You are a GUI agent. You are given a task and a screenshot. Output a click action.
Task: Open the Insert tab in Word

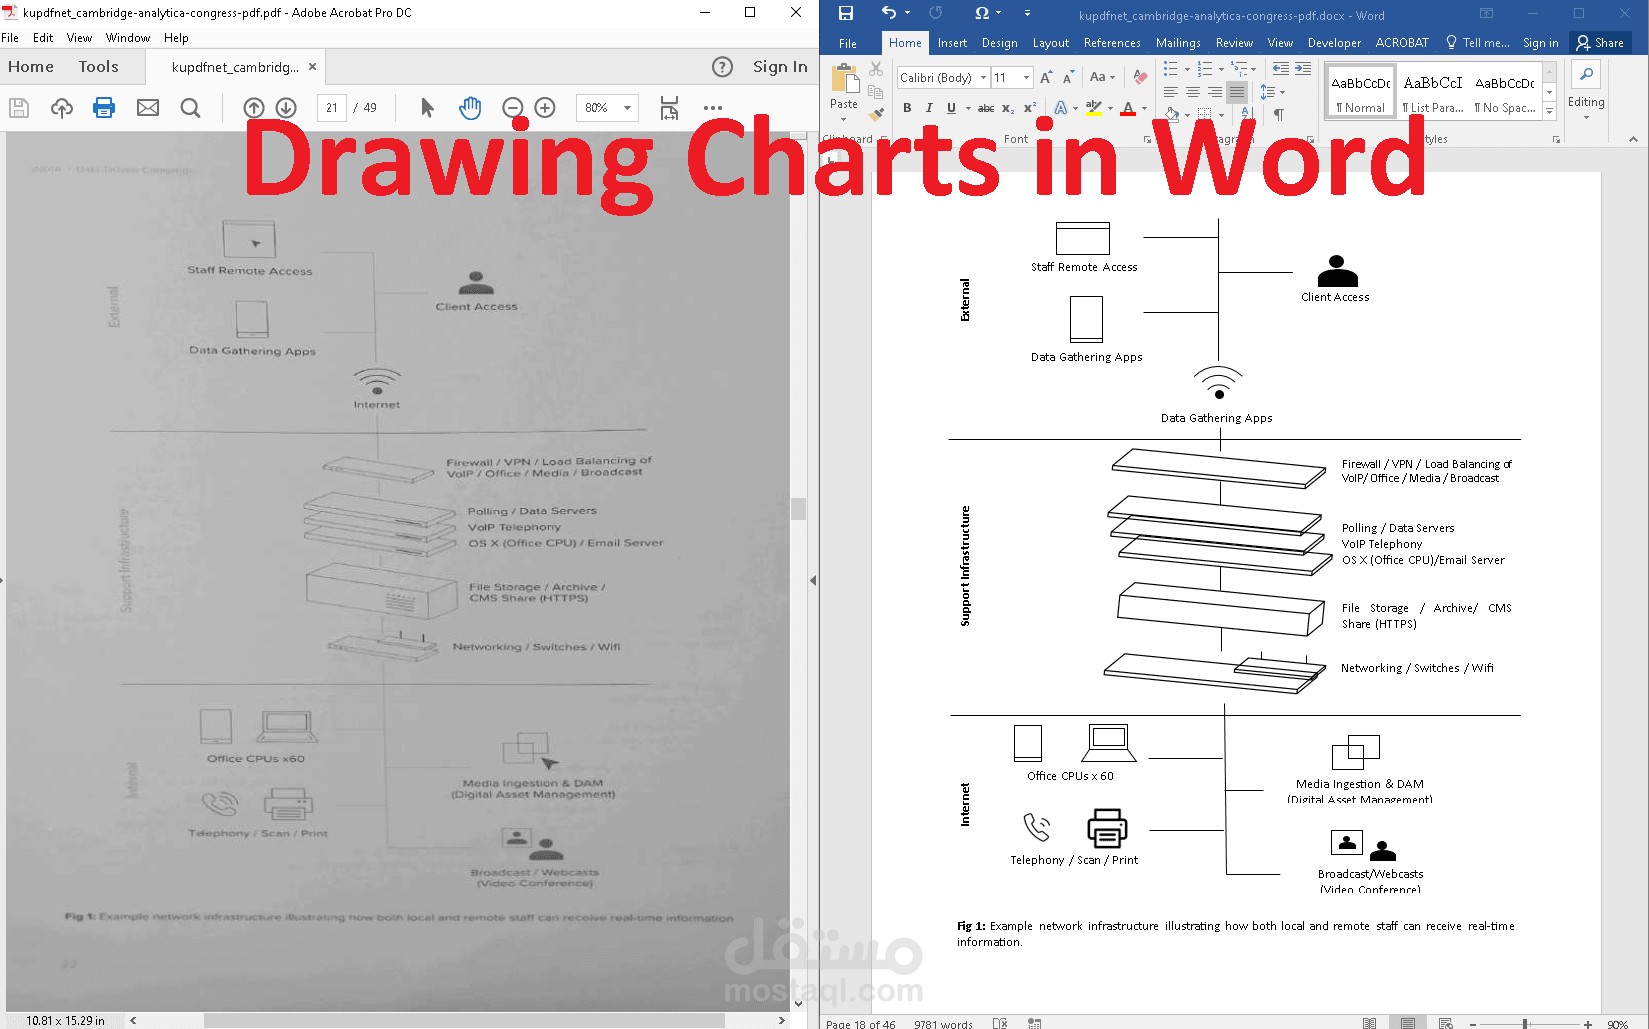tap(952, 43)
